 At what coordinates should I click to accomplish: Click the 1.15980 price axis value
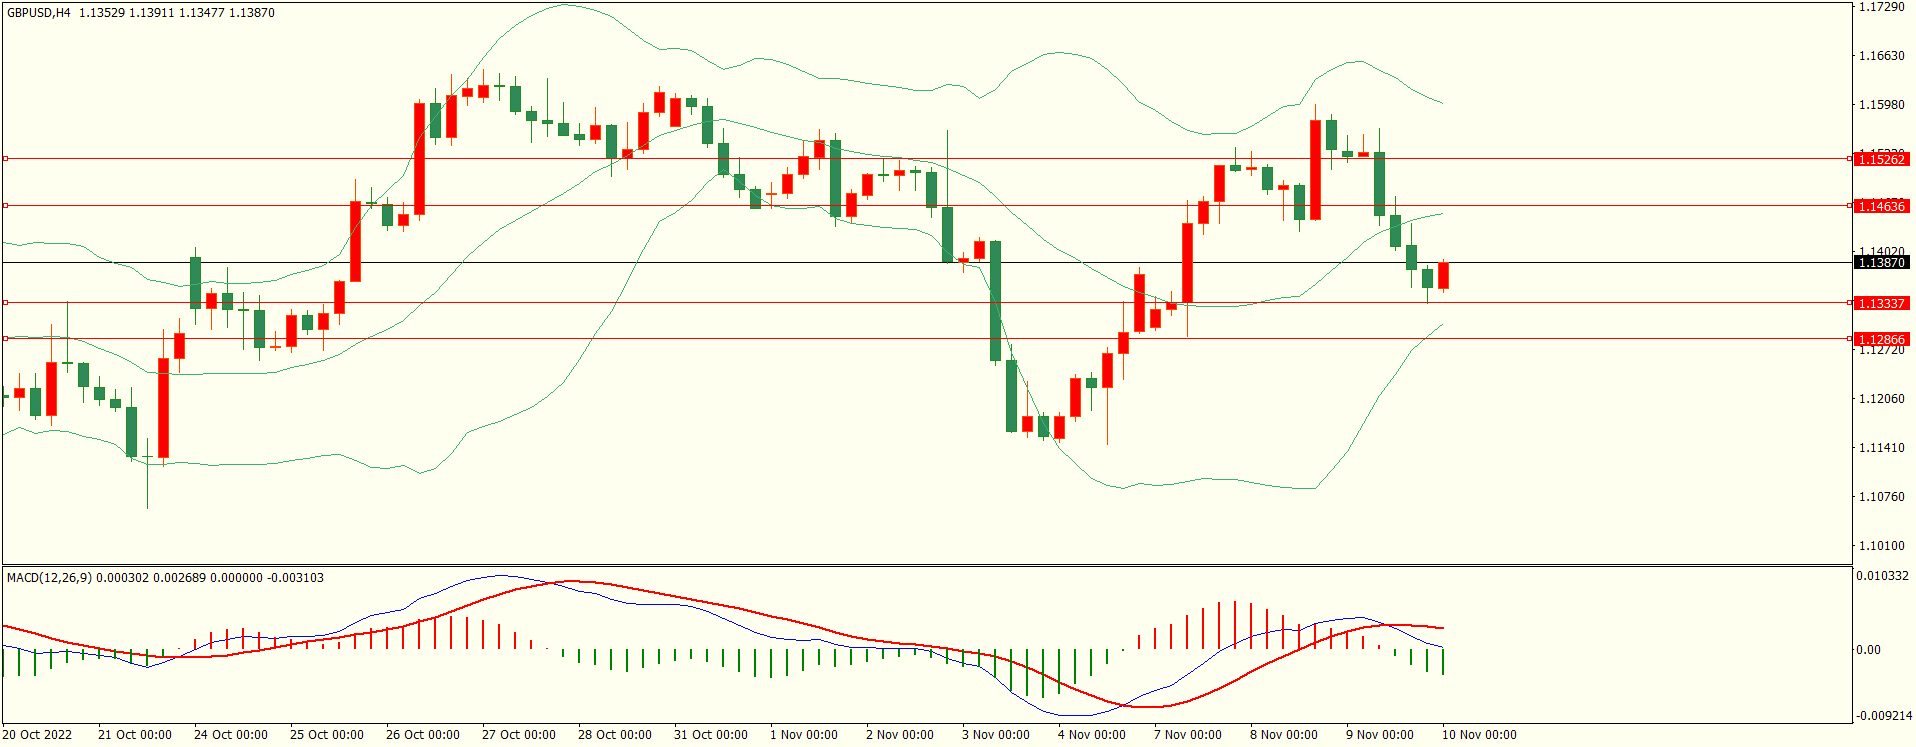pos(1881,105)
